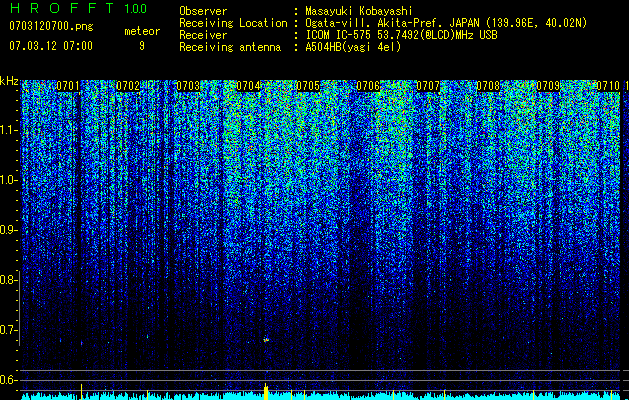Select the file name 0703120700.png
This screenshot has height=400, width=629.
[51, 26]
